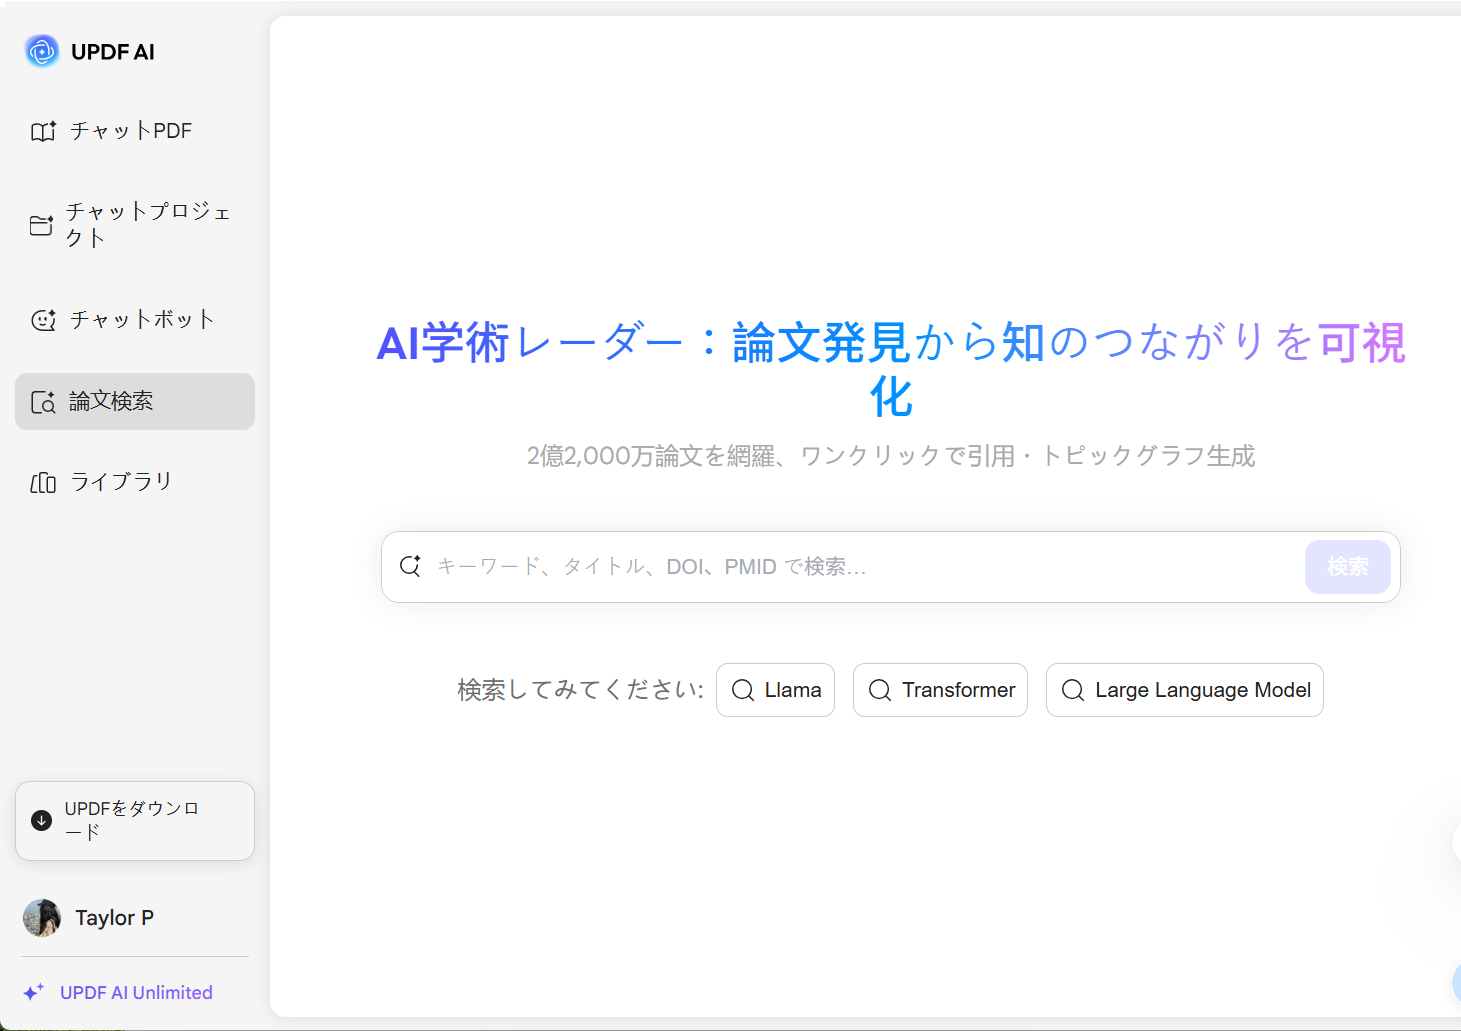Click the UPDF AI logo icon
The image size is (1461, 1031).
pos(42,51)
